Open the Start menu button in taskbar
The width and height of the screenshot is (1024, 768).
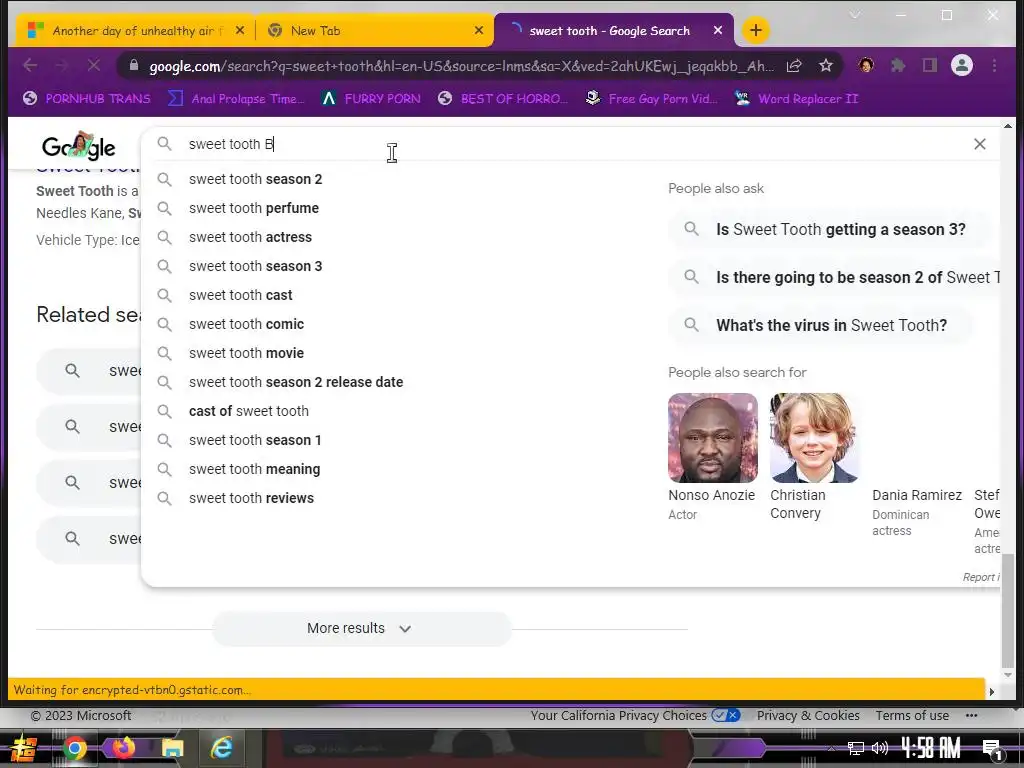(24, 748)
